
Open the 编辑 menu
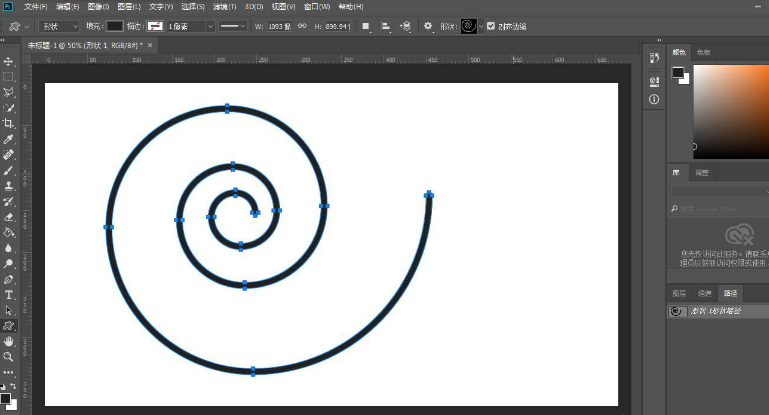pos(67,7)
